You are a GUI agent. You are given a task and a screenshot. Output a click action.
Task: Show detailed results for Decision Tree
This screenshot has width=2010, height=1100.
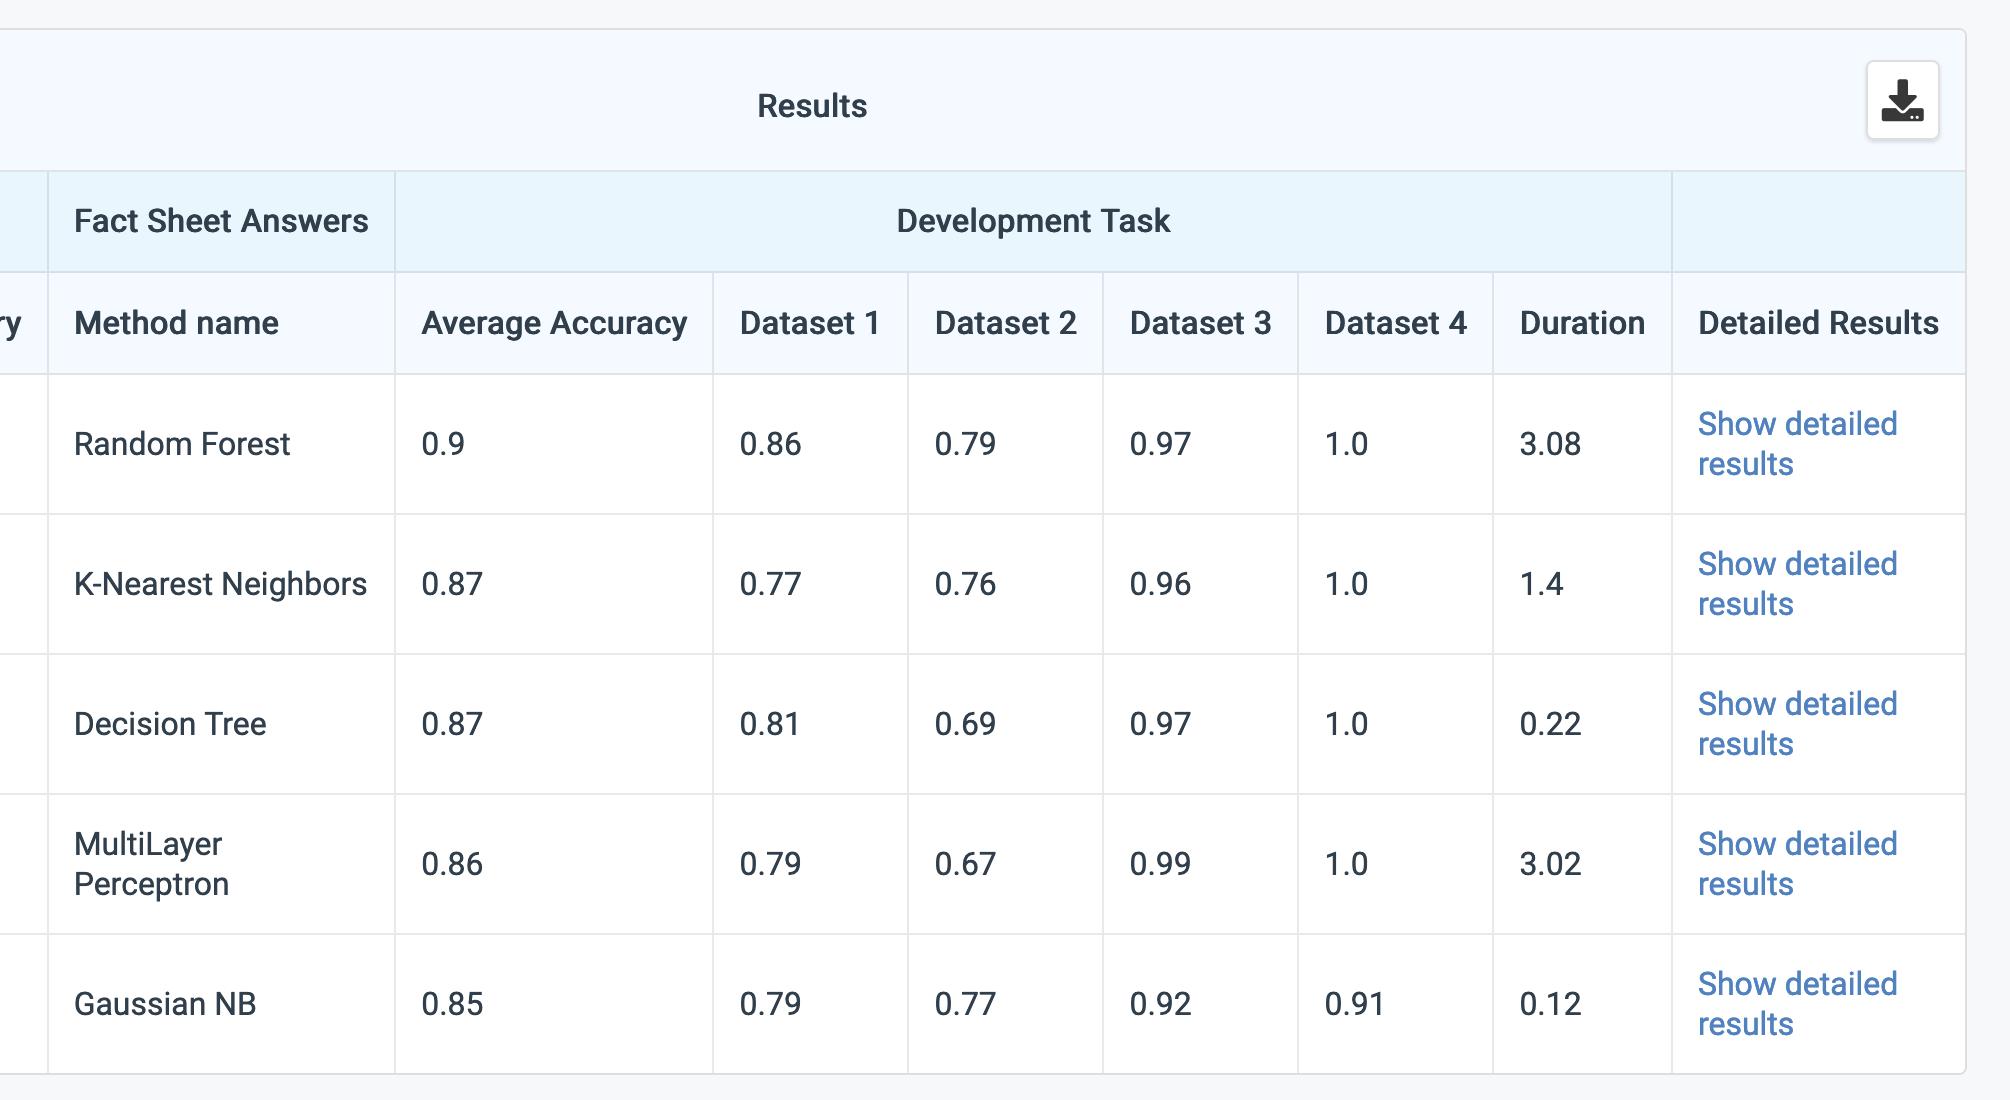pyautogui.click(x=1796, y=724)
